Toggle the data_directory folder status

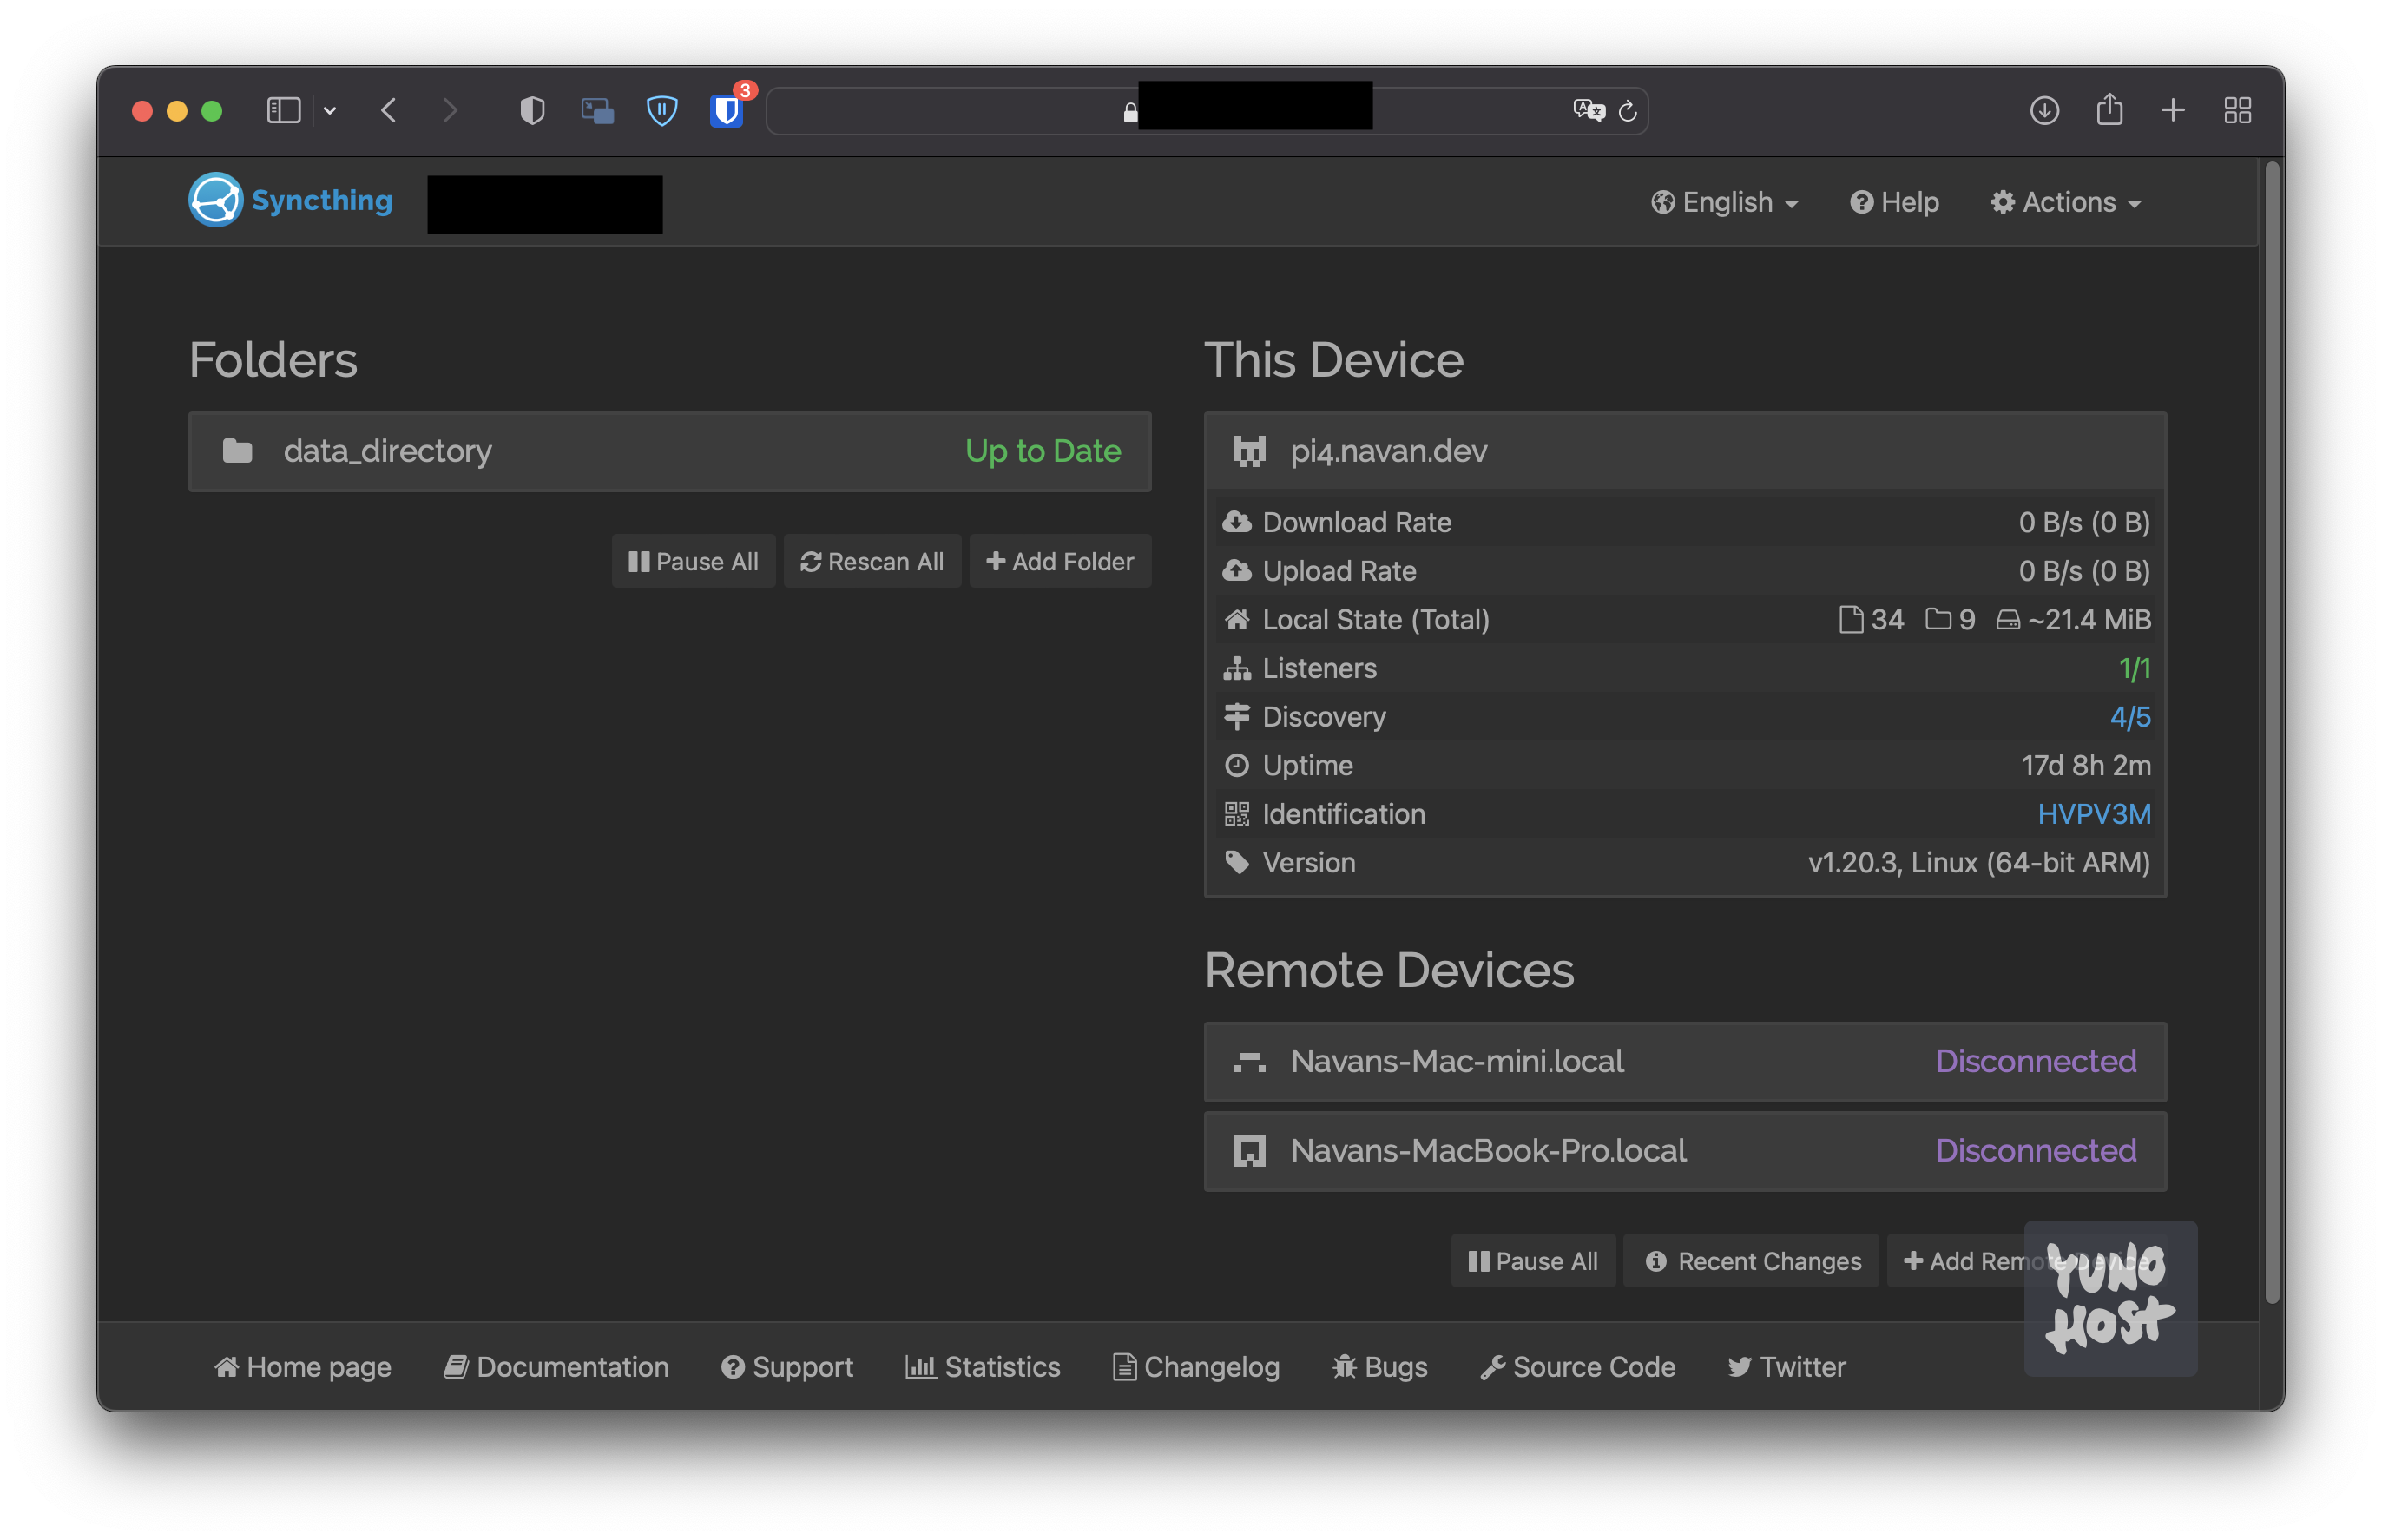(670, 450)
